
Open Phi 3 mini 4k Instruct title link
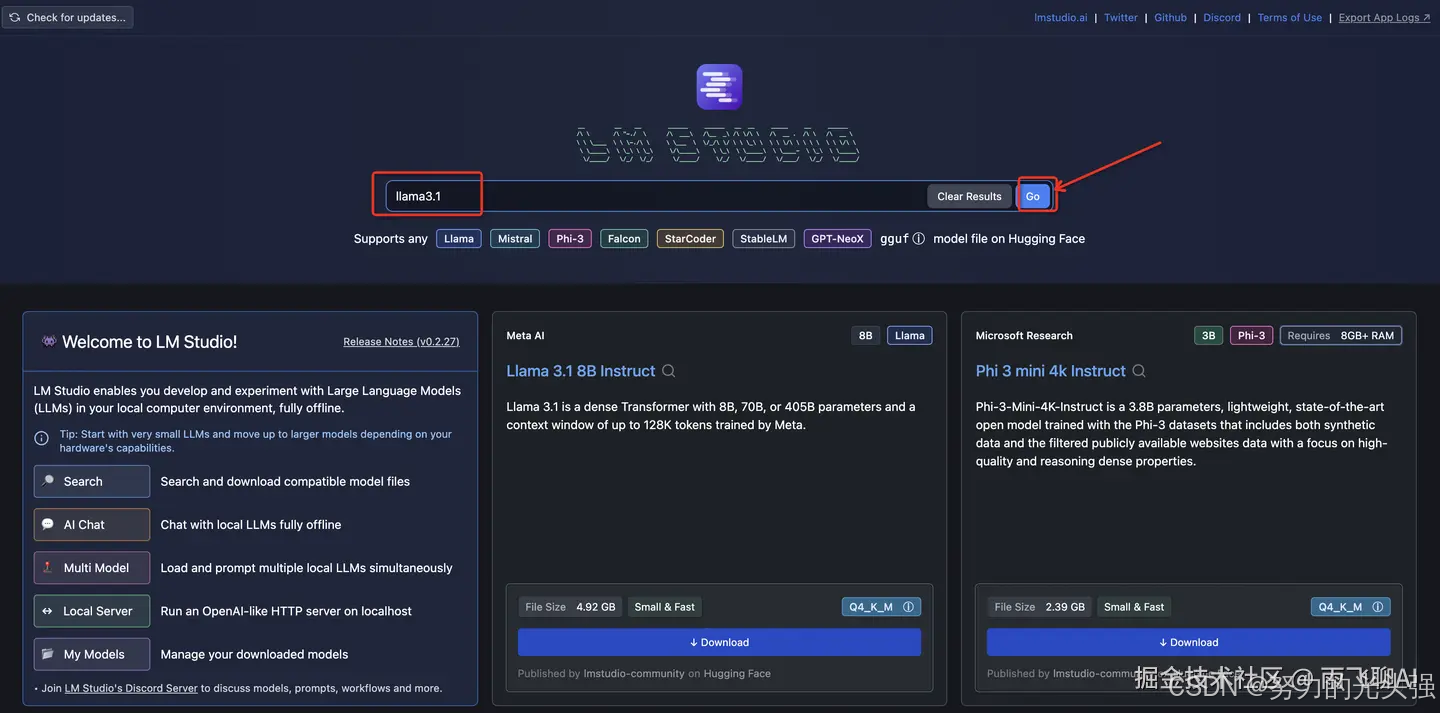[1051, 371]
